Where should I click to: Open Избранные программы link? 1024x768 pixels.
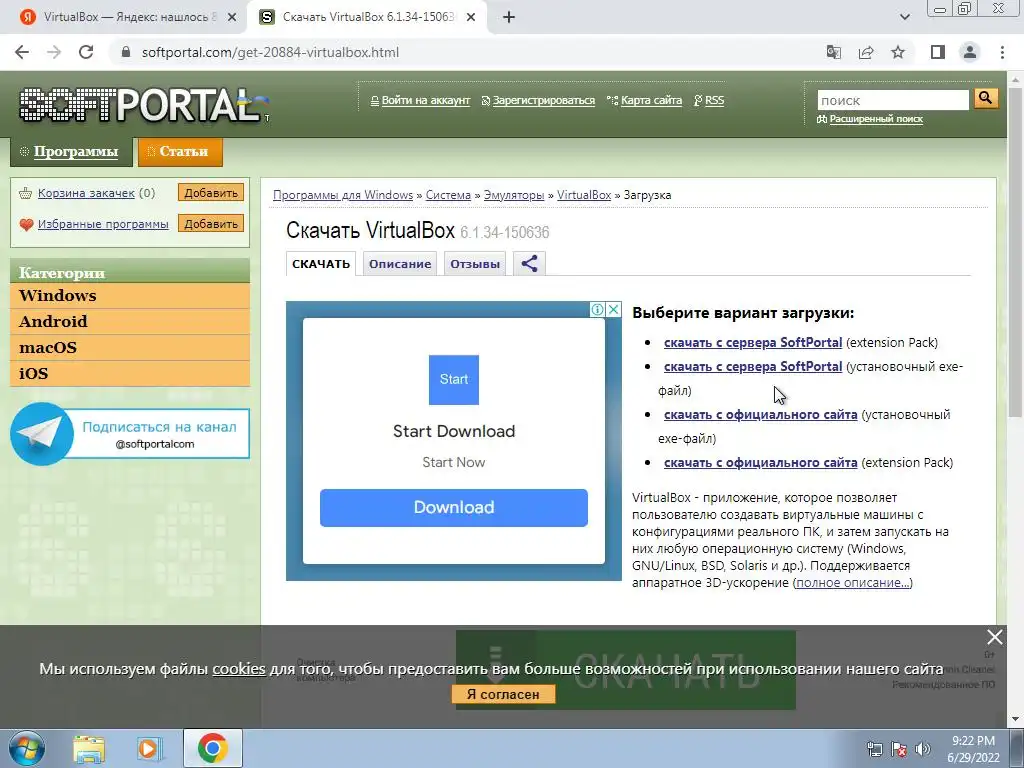coord(103,224)
